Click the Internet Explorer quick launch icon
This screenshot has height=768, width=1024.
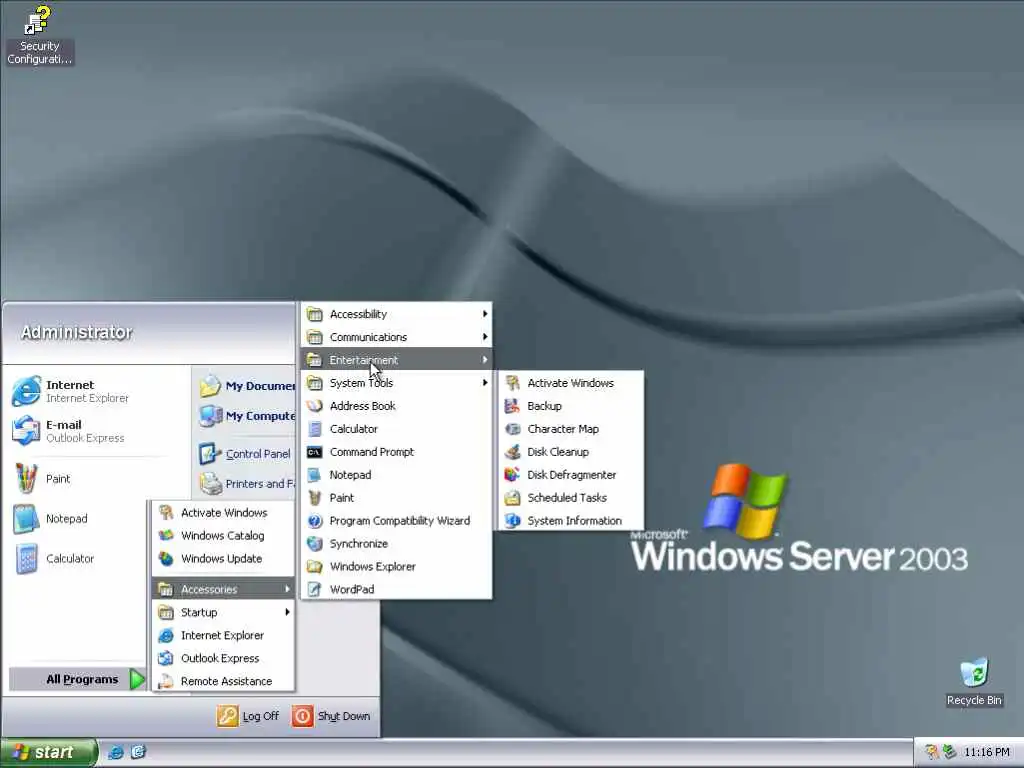116,752
